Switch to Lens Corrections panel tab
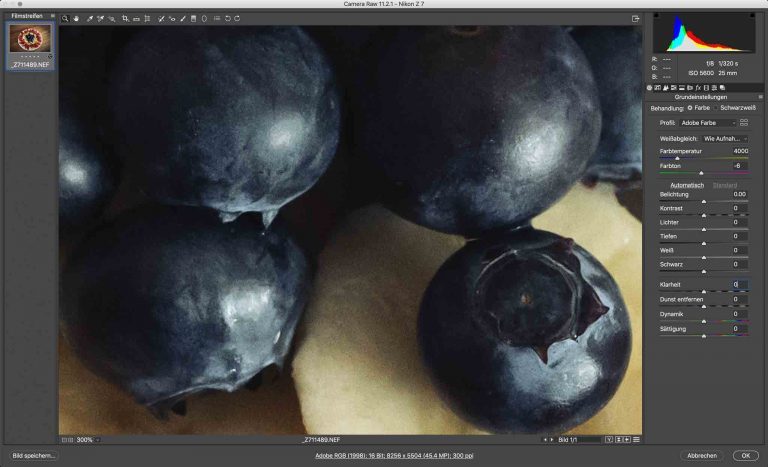Screen dimensions: 768x467 (x=690, y=88)
